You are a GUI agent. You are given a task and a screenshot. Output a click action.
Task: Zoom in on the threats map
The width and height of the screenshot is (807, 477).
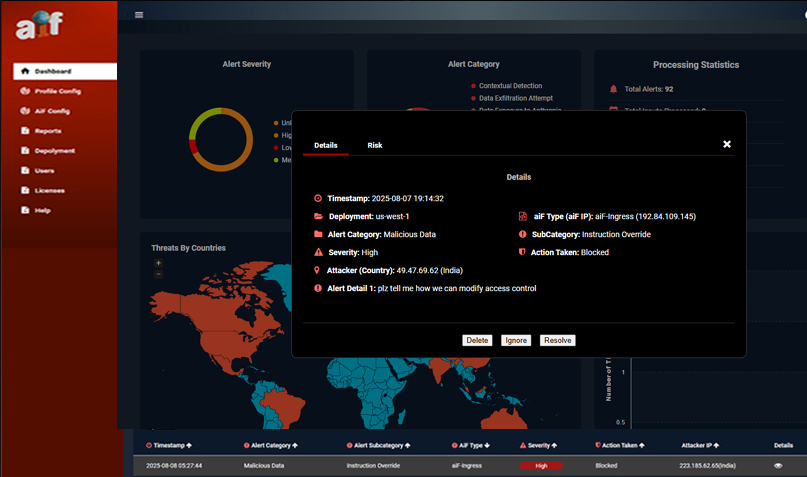click(158, 263)
